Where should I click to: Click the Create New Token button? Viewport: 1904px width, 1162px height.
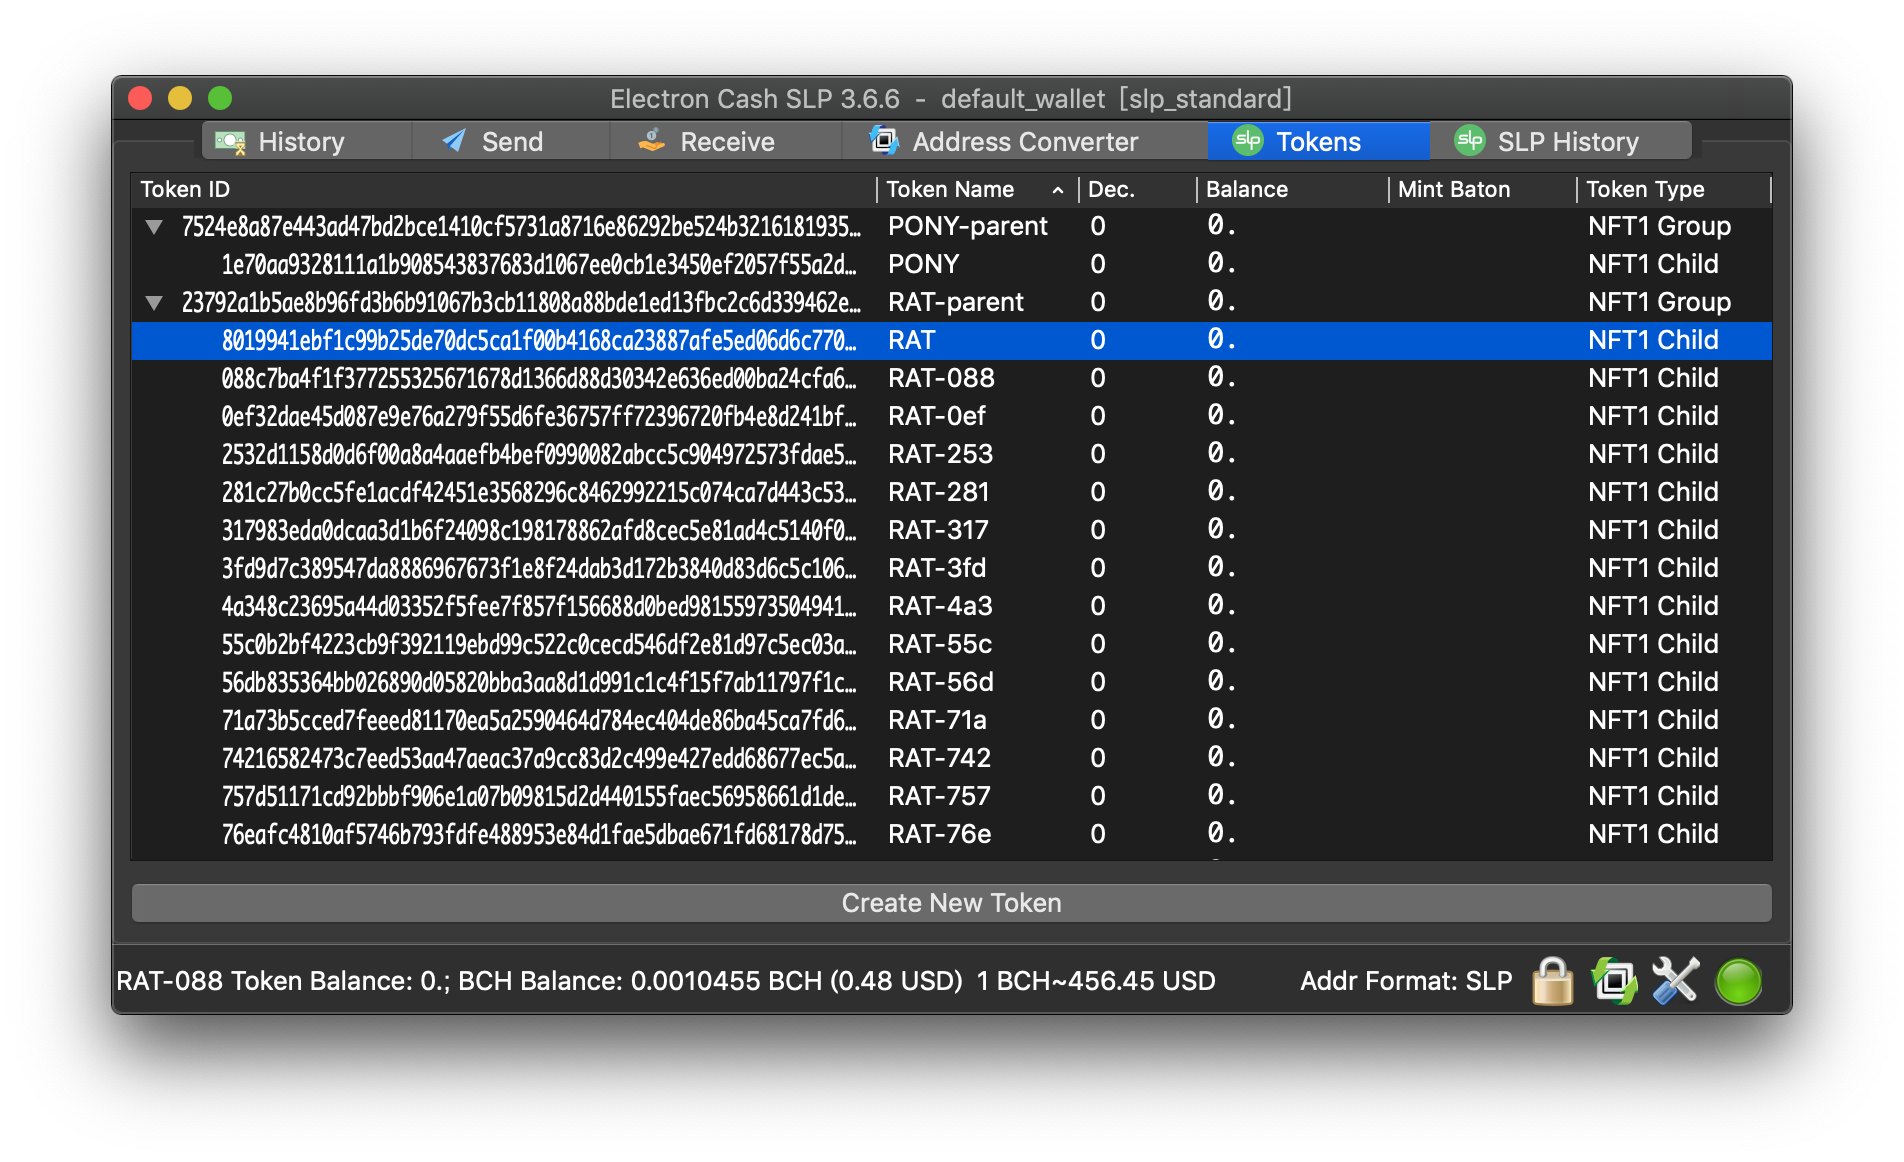tap(951, 903)
